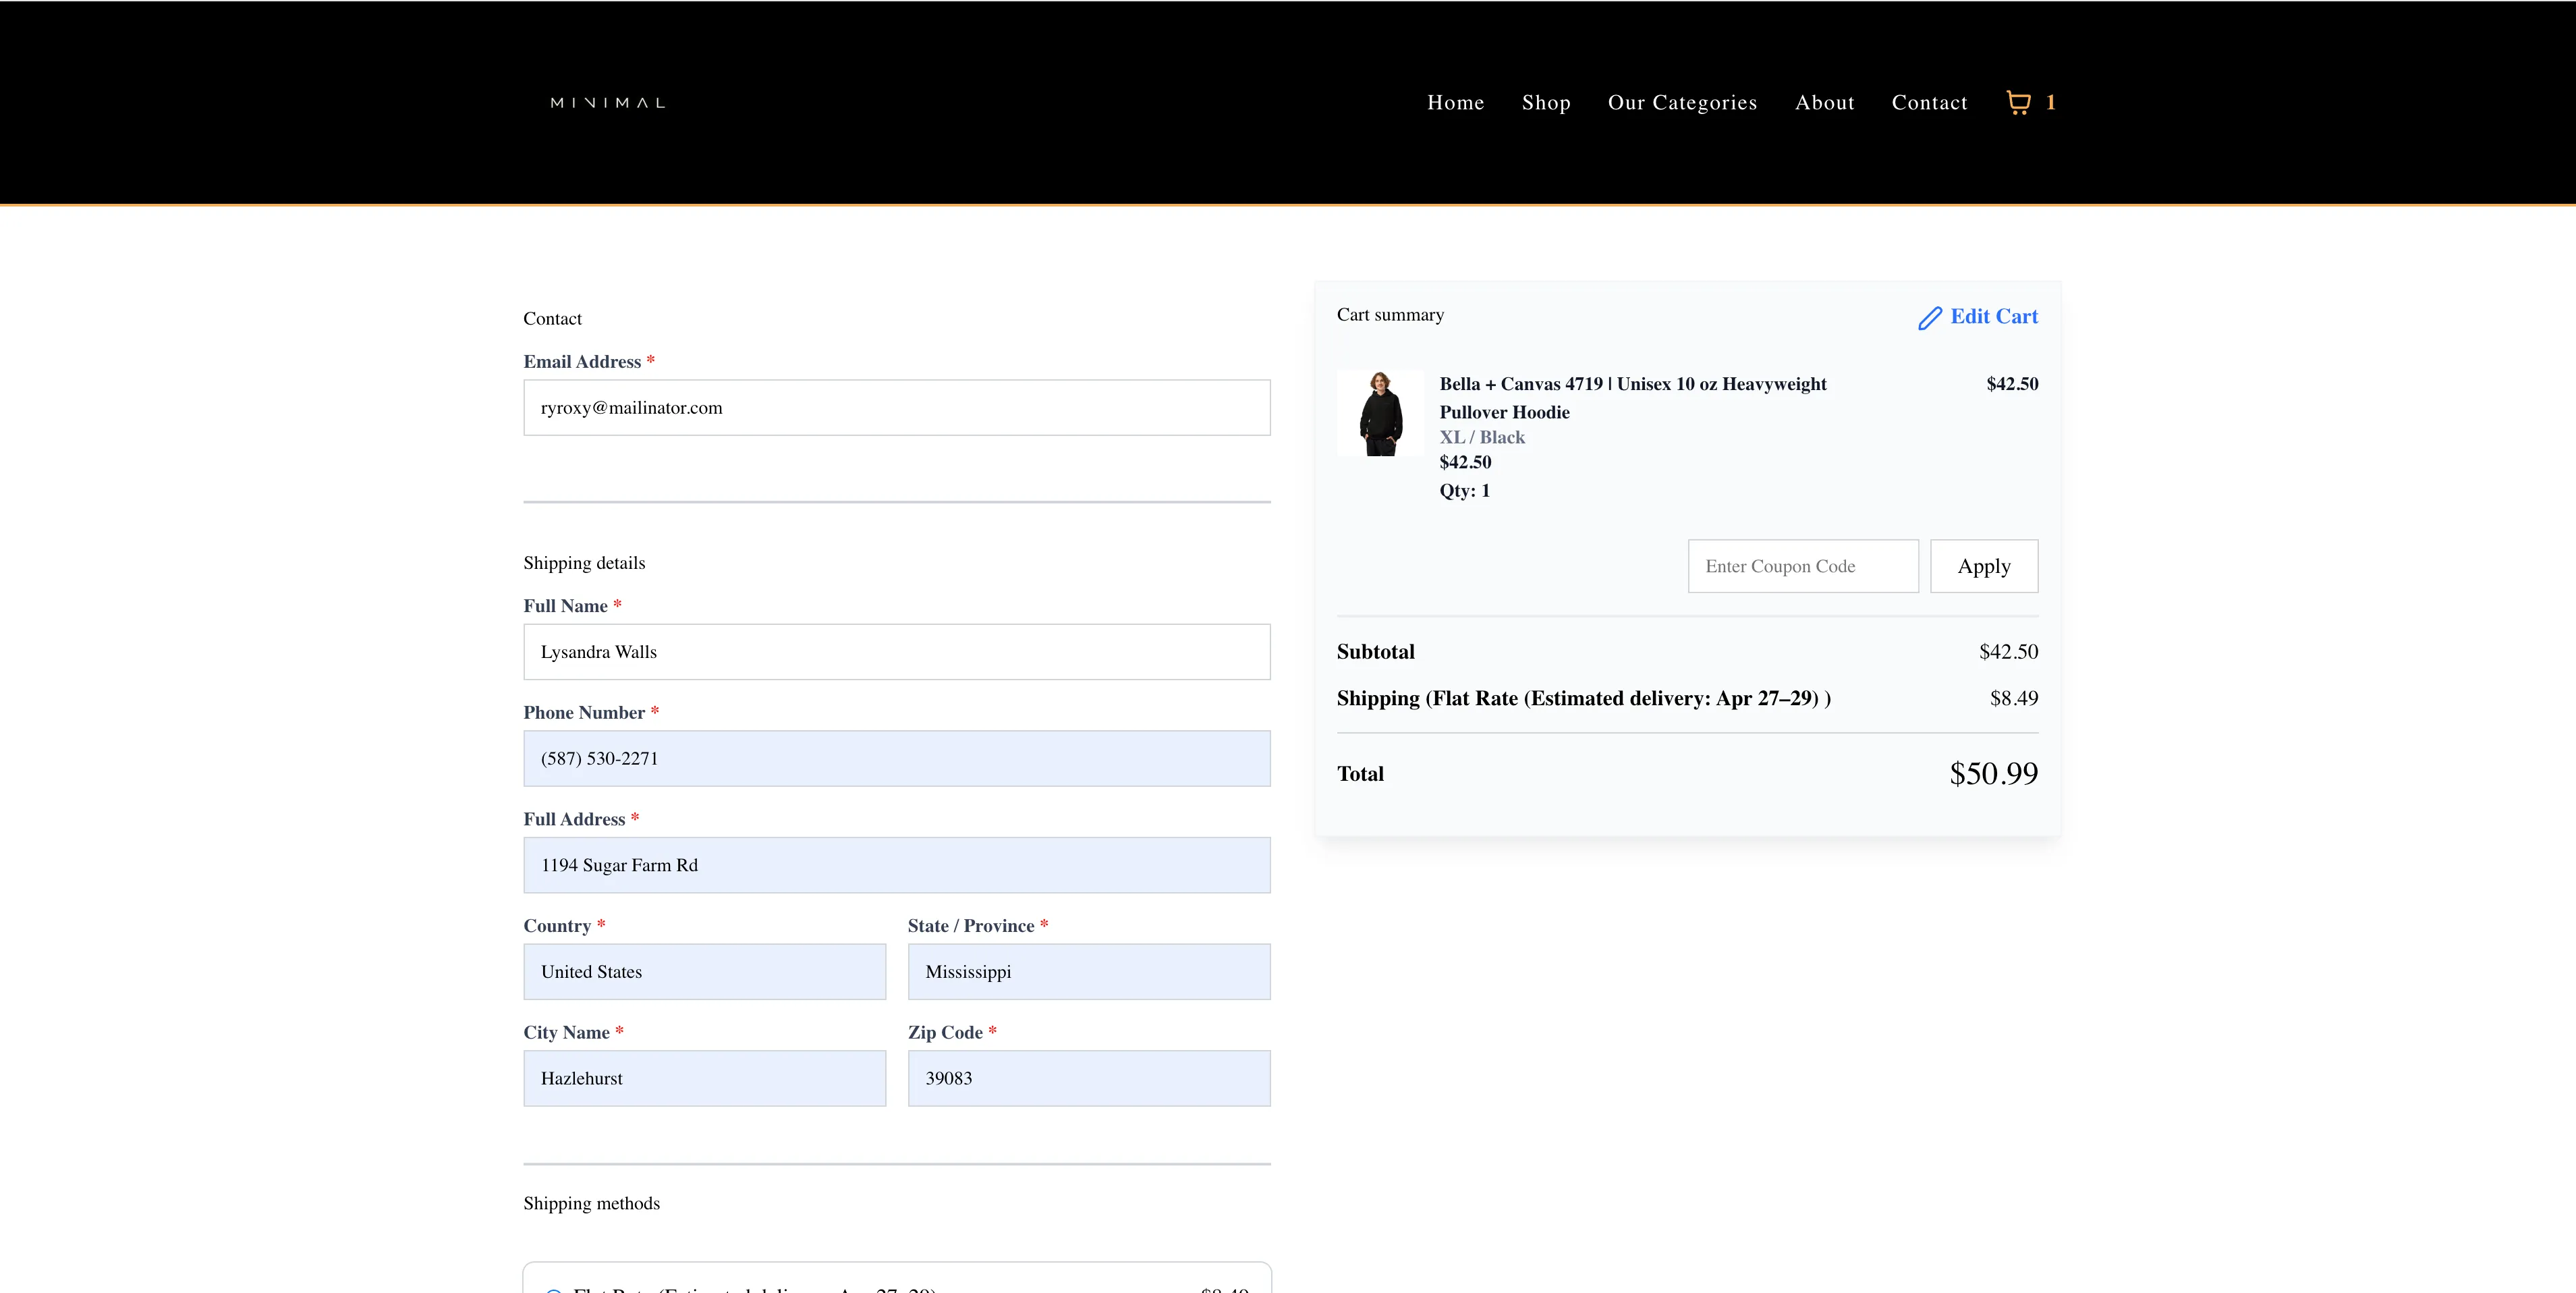Click the Phone Number field
The height and width of the screenshot is (1293, 2576).
click(x=896, y=759)
